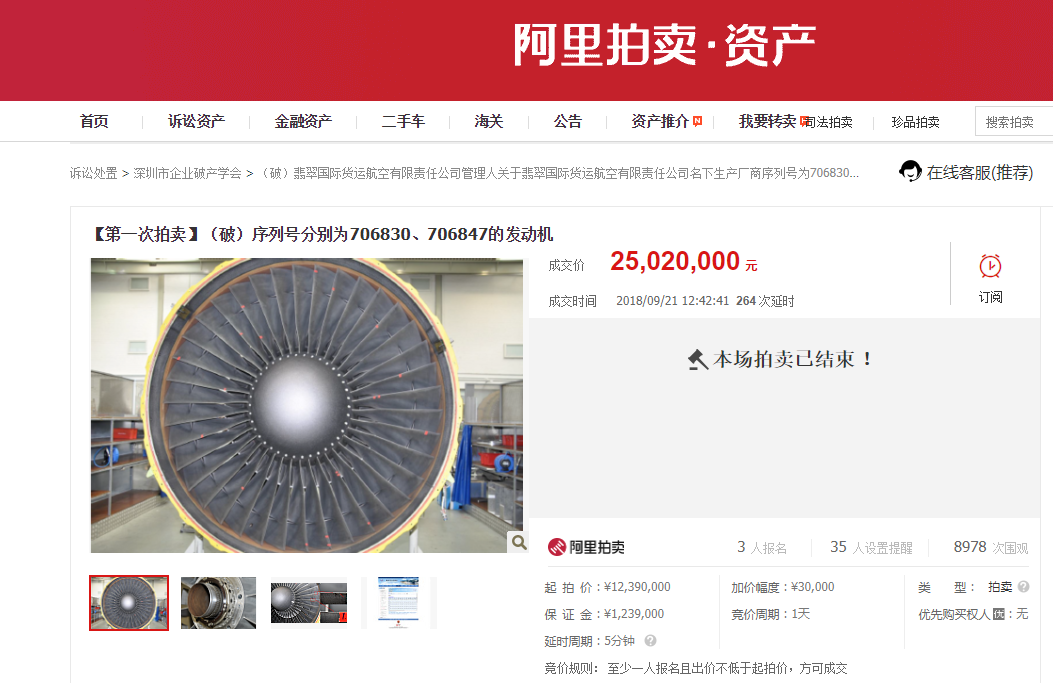Select the fan blade close-up thumbnail
Screen dimensions: 1053x683
click(309, 603)
